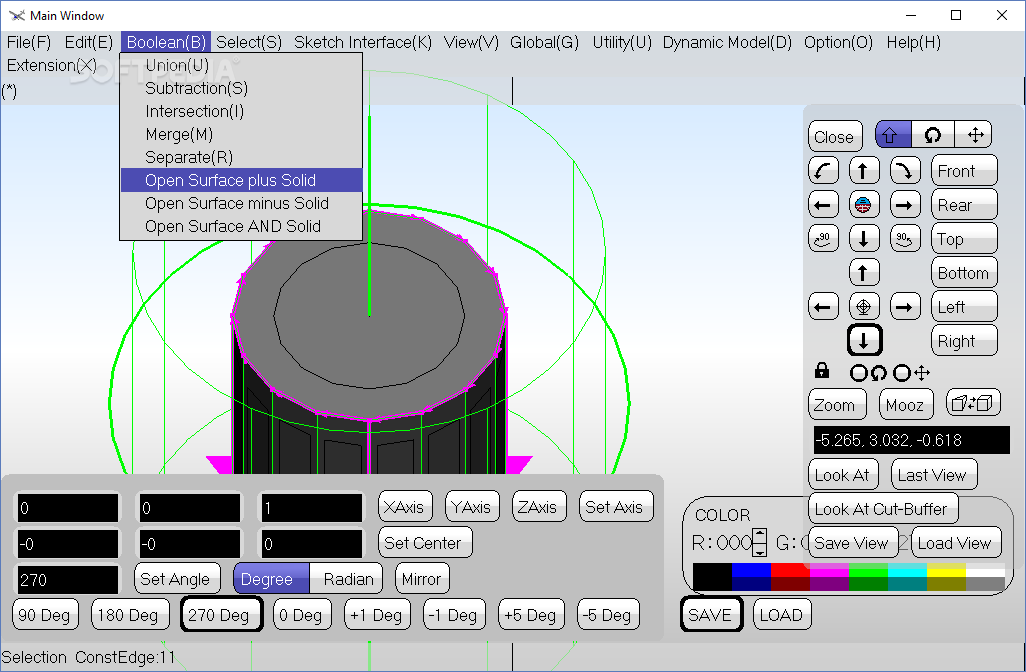Click the up arrow above the crosshair target

(864, 272)
